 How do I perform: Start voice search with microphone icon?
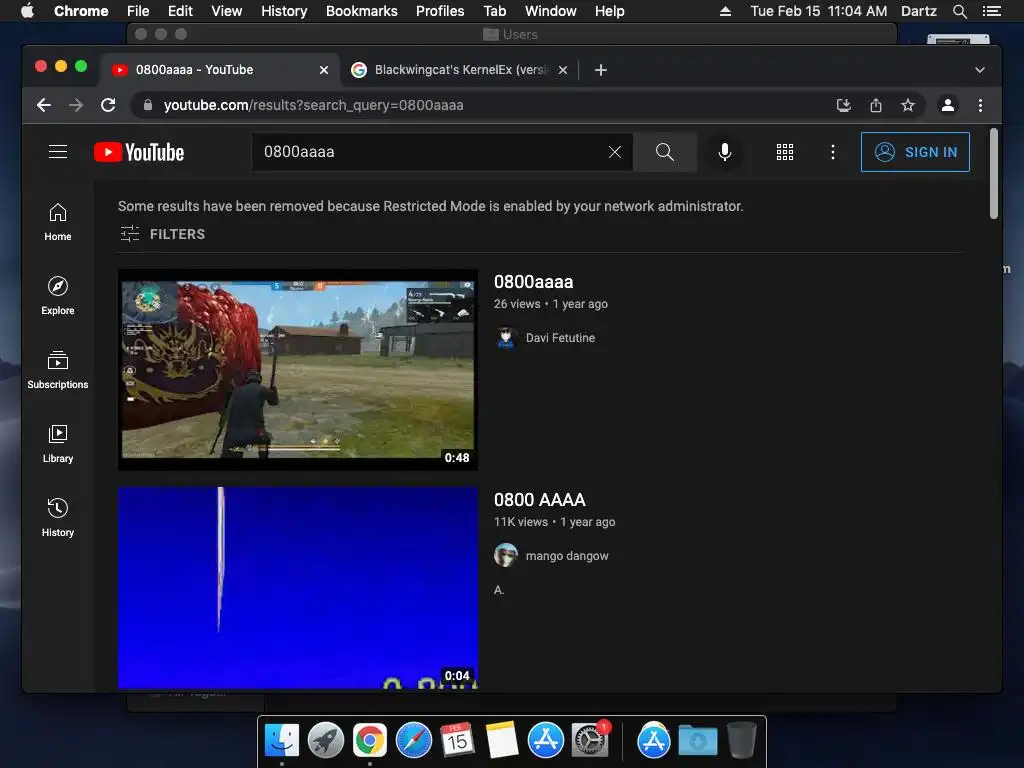click(724, 152)
